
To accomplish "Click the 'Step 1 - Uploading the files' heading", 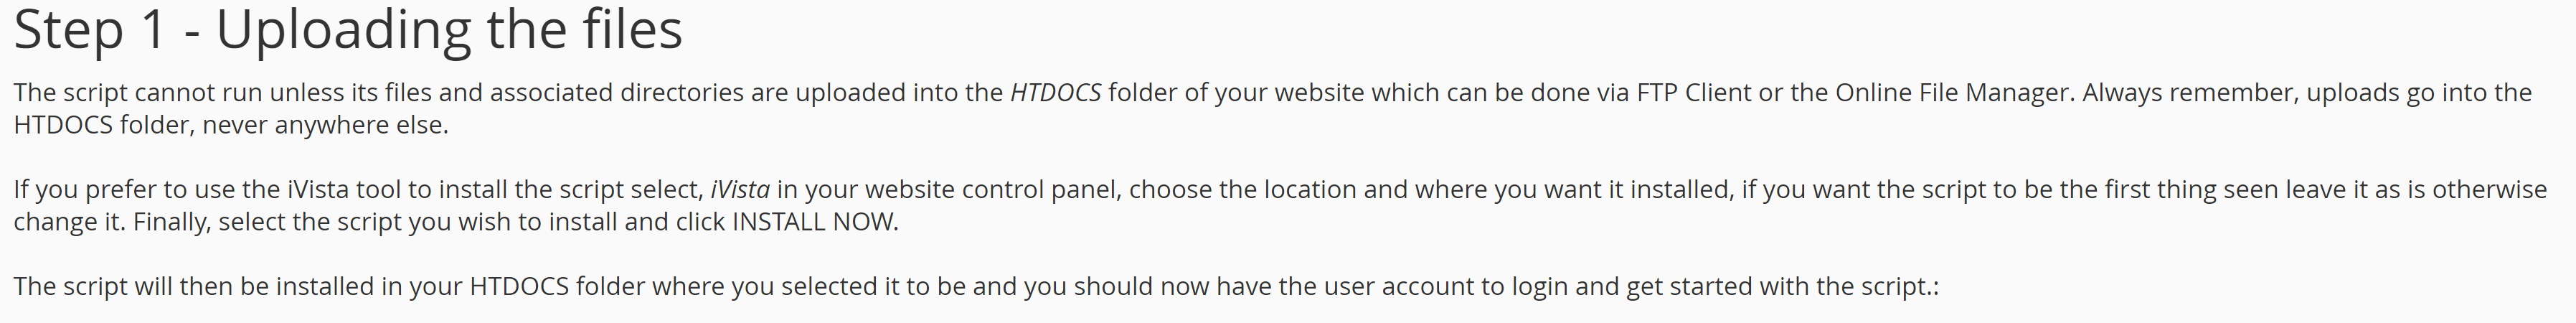I will (348, 30).
